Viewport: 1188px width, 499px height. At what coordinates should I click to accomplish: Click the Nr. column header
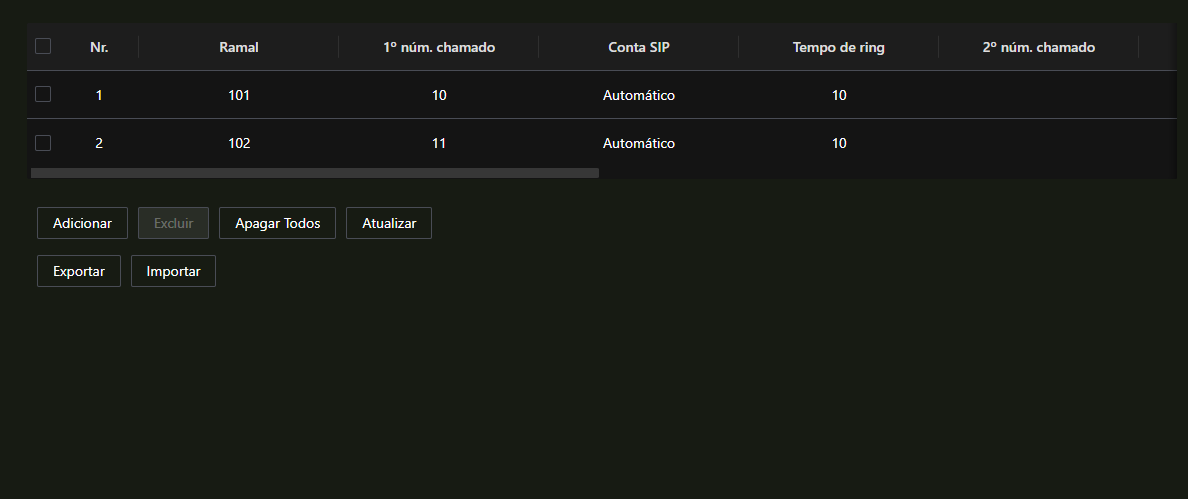99,47
